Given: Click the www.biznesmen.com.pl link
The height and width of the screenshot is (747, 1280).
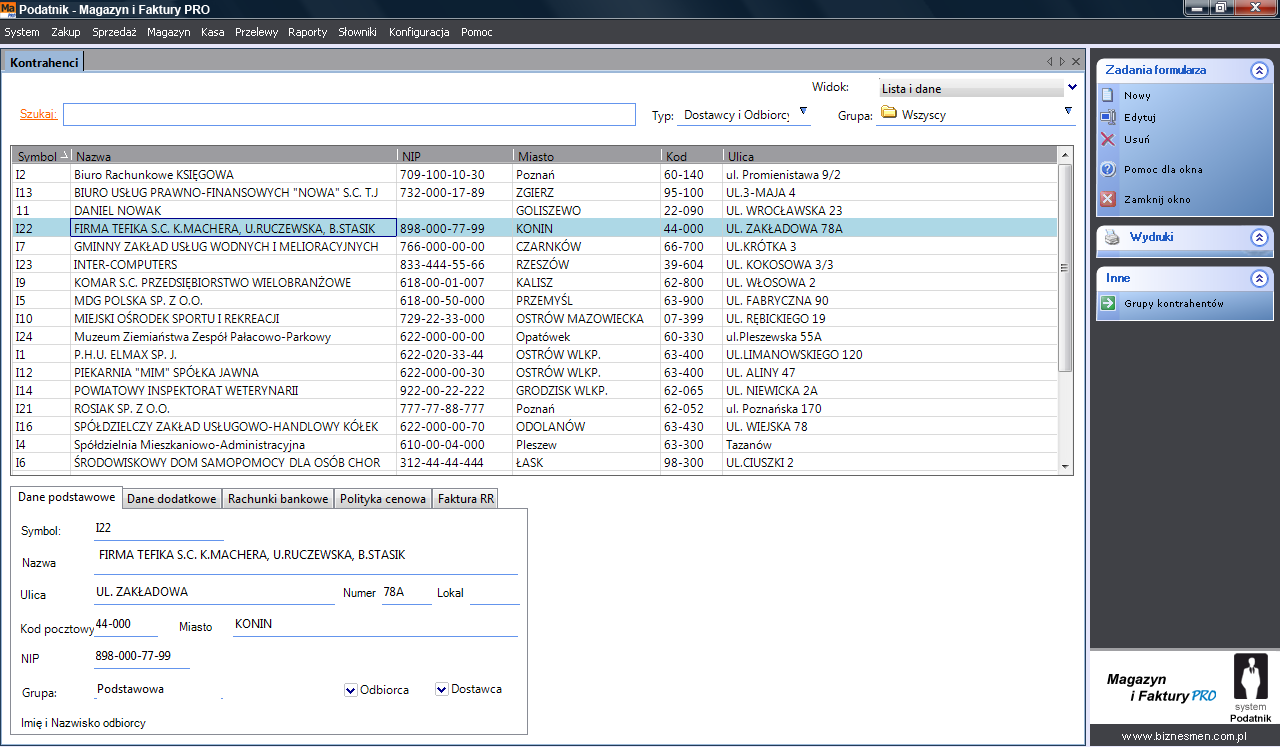Looking at the screenshot, I should [x=1184, y=737].
